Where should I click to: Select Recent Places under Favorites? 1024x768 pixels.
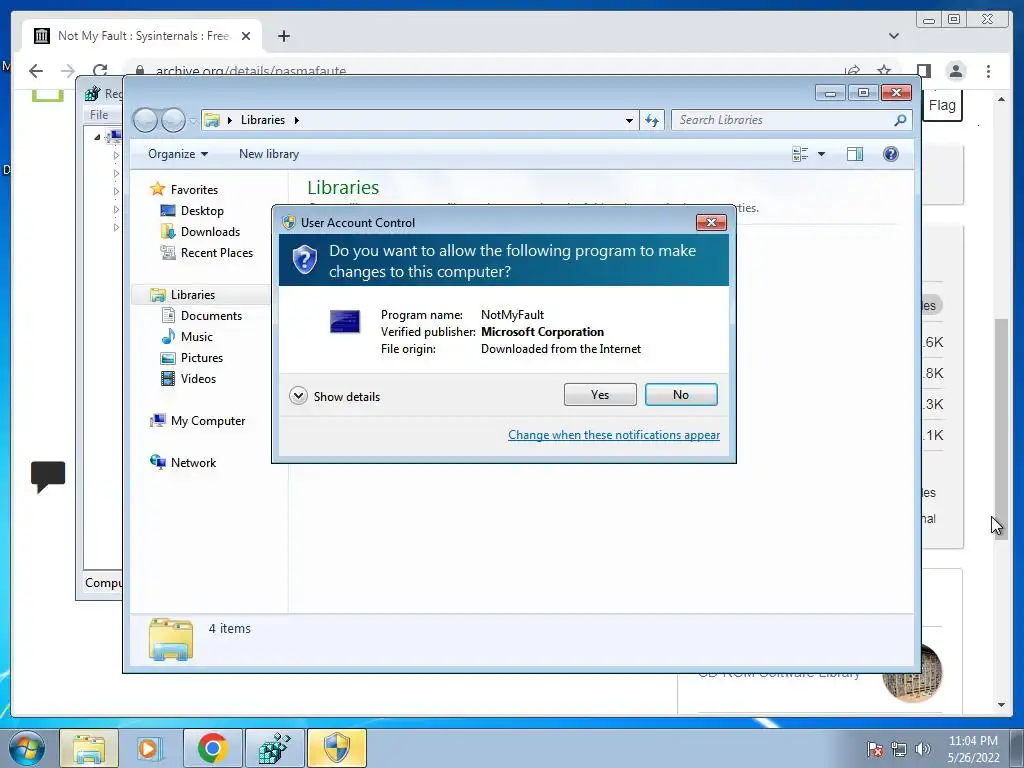tap(217, 252)
